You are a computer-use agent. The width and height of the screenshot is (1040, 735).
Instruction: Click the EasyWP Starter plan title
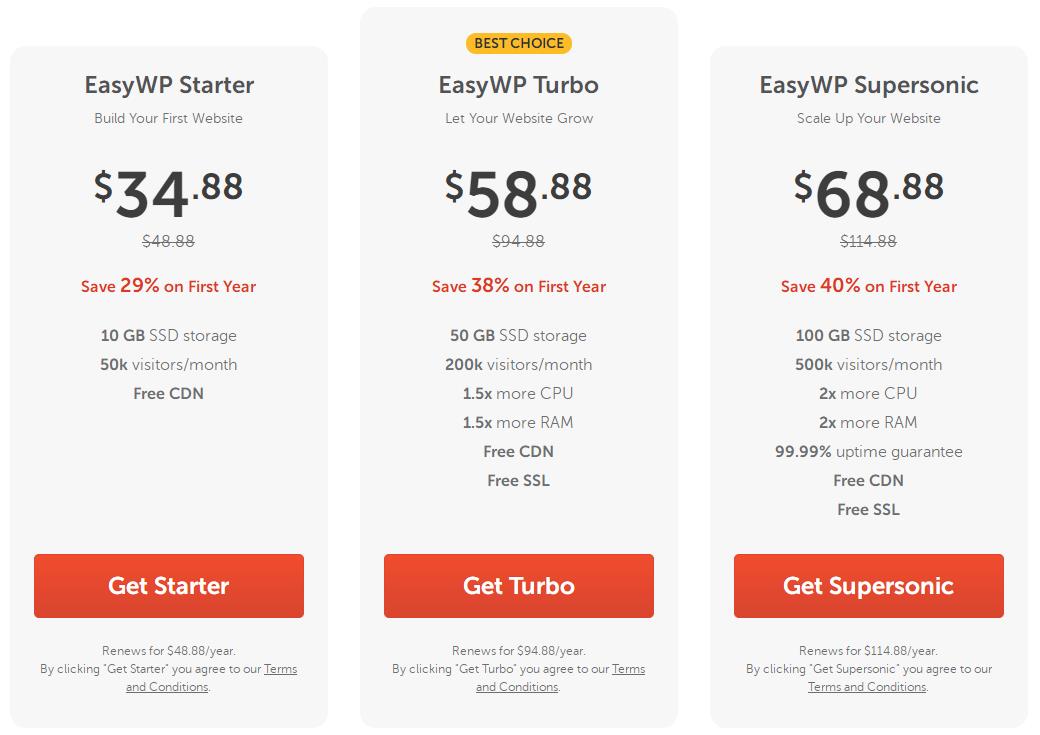tap(169, 85)
